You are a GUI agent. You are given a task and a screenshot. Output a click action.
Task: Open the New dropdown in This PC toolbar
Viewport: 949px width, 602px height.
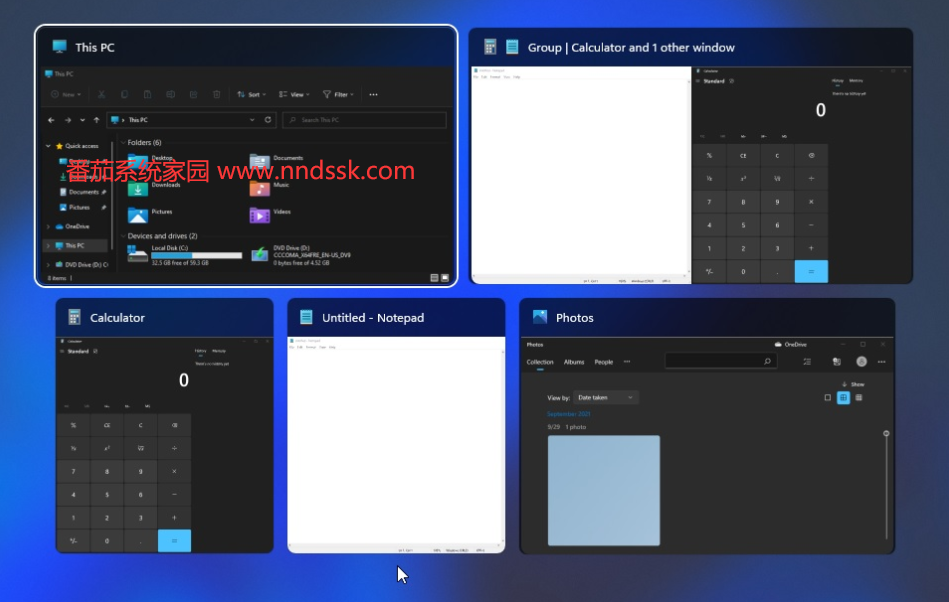click(x=67, y=94)
